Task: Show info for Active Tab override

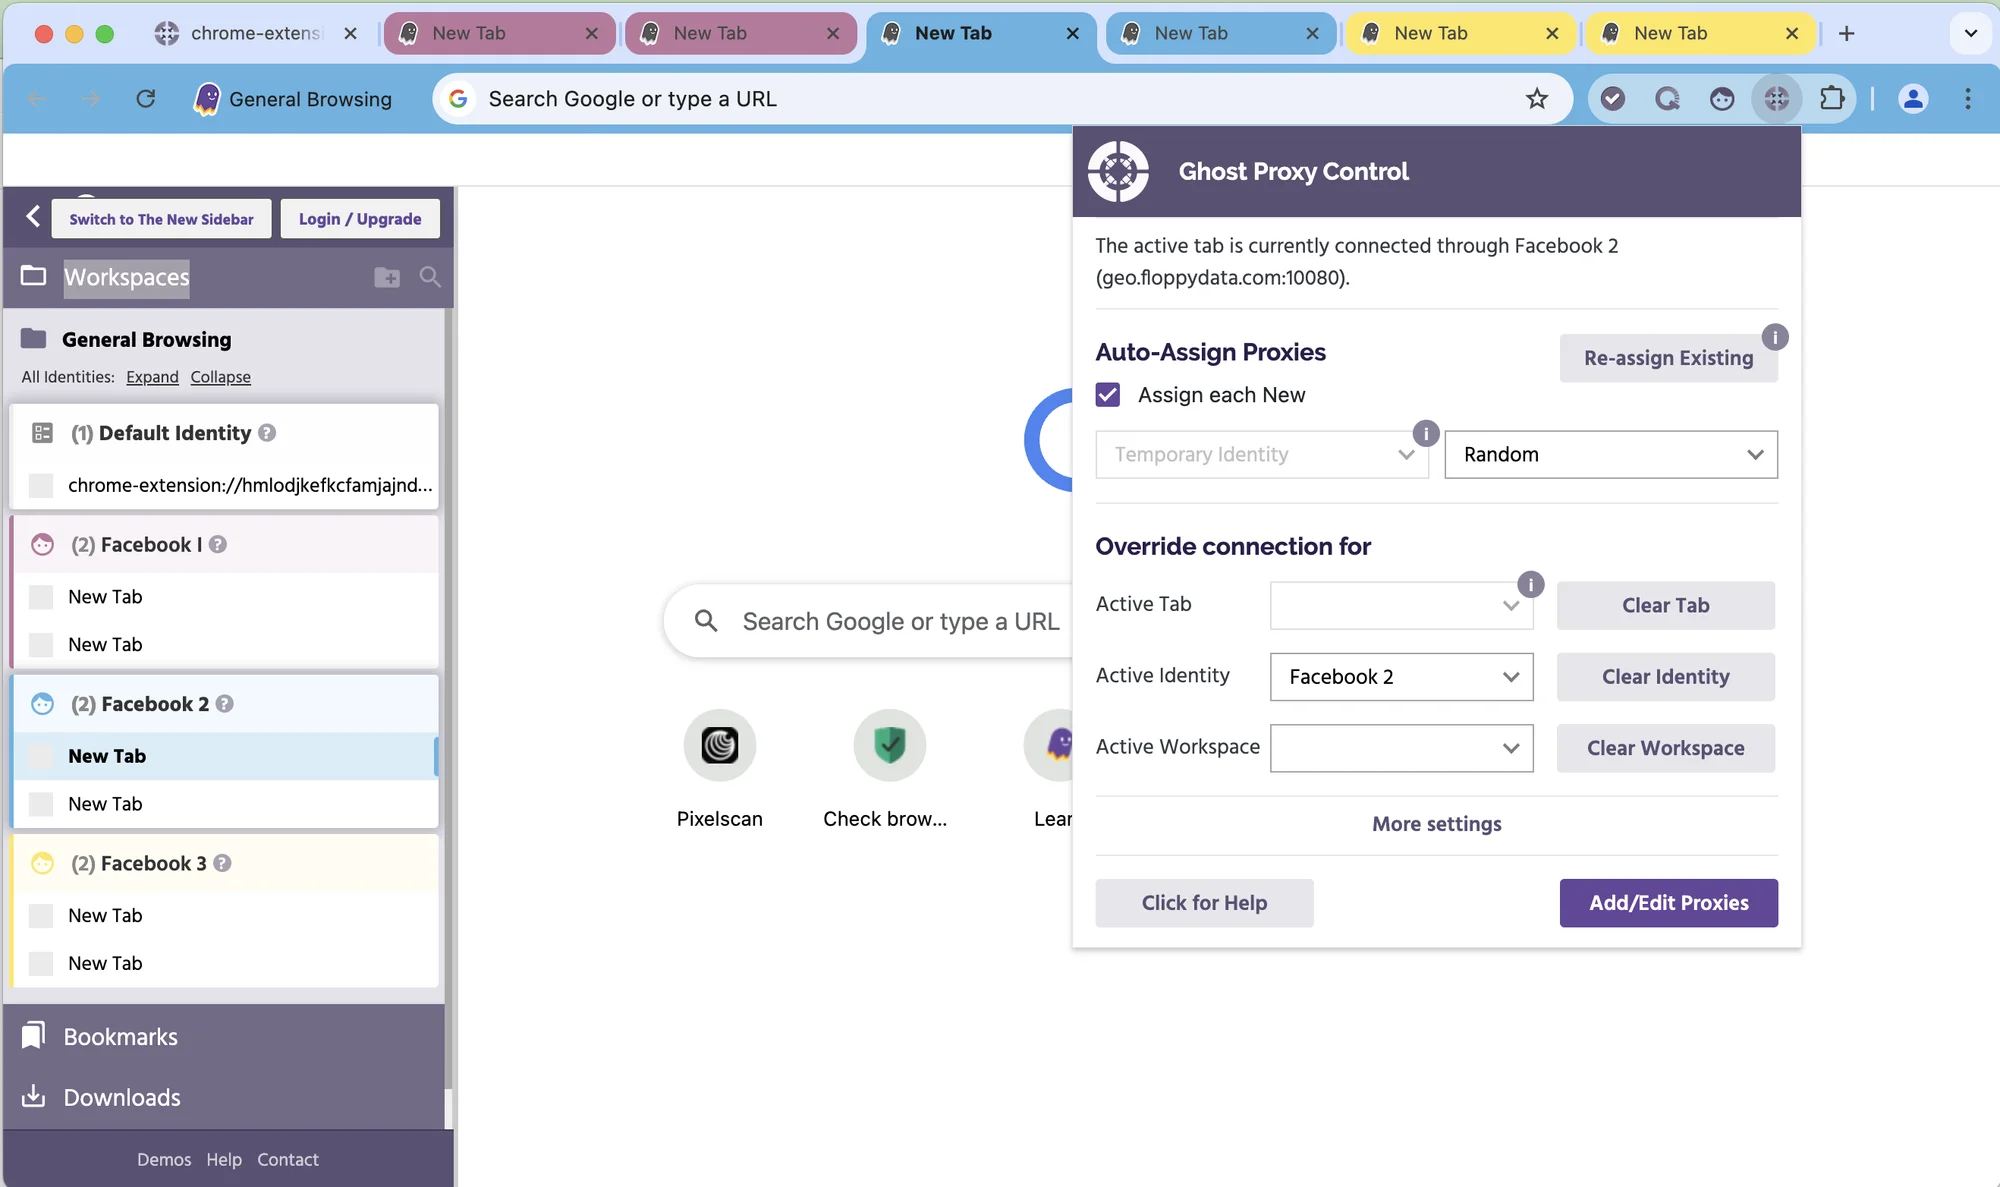Action: tap(1530, 584)
